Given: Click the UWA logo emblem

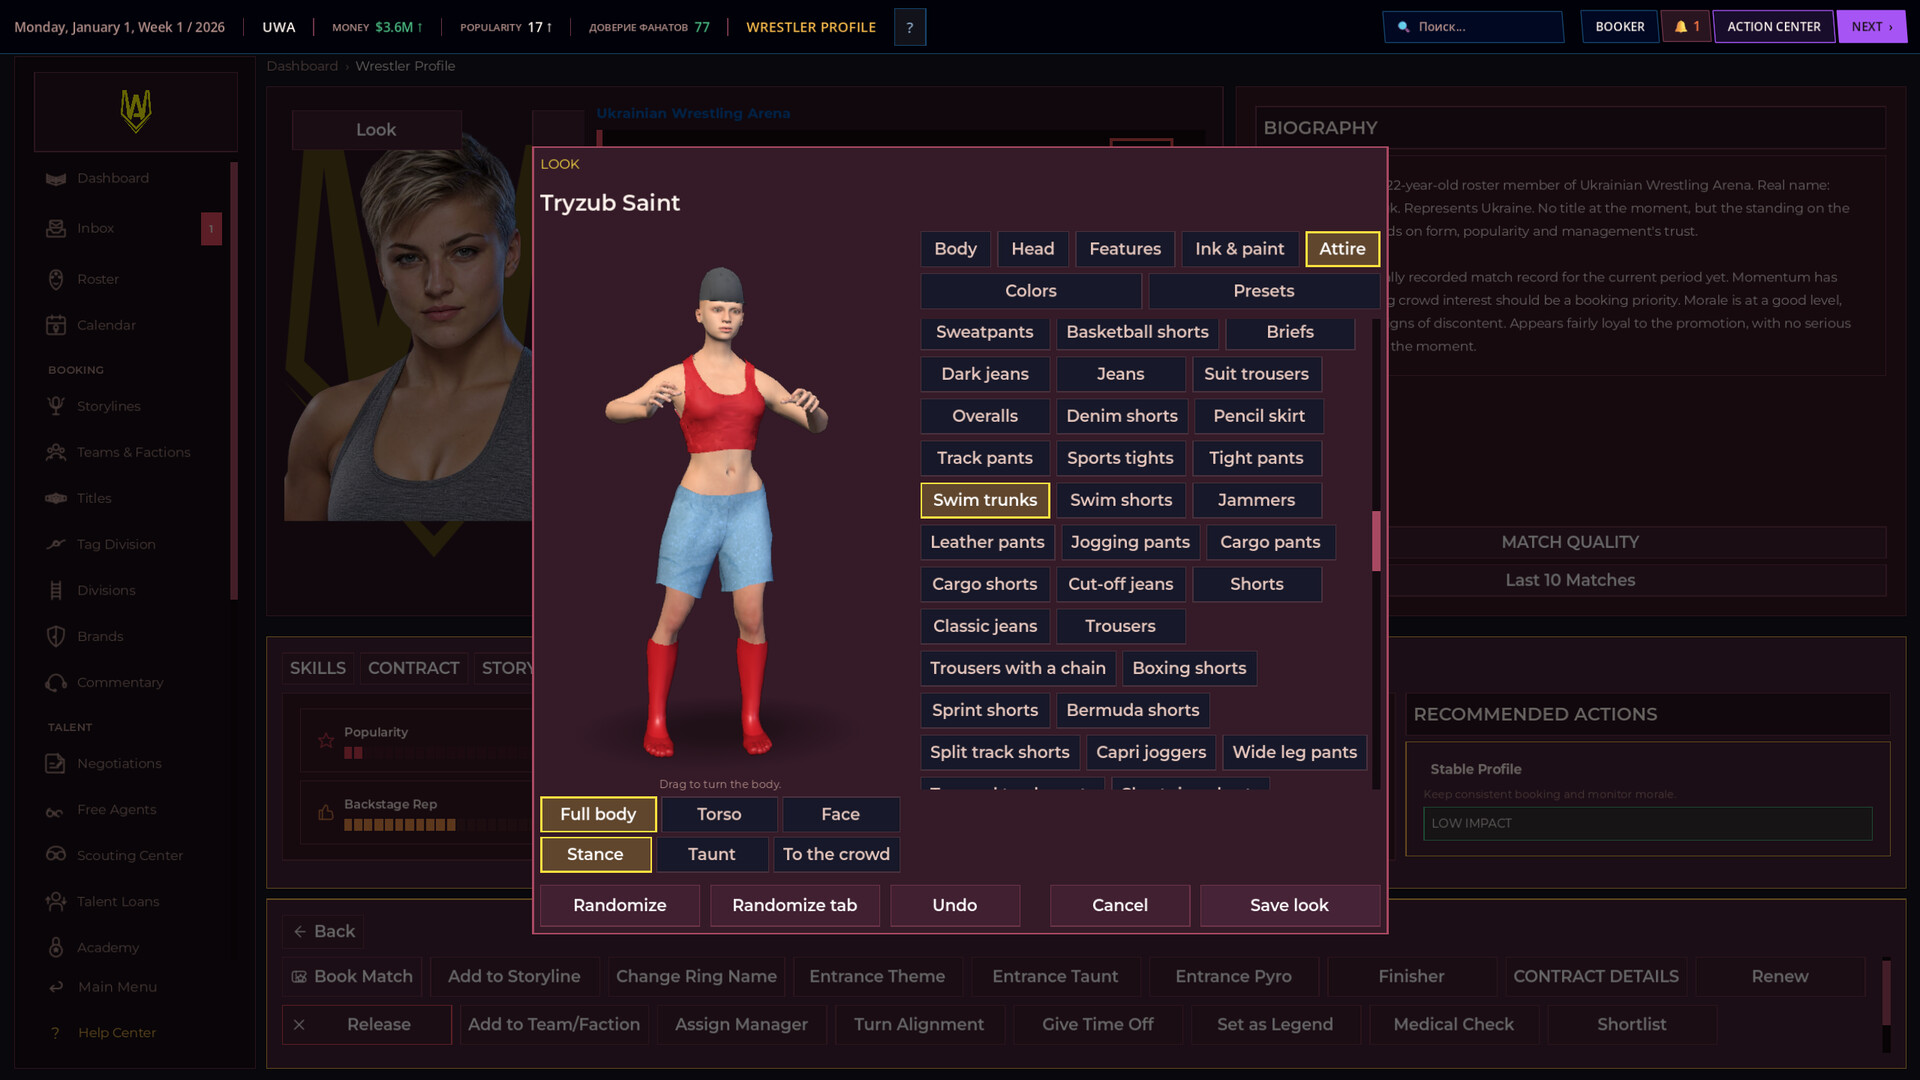Looking at the screenshot, I should point(136,111).
